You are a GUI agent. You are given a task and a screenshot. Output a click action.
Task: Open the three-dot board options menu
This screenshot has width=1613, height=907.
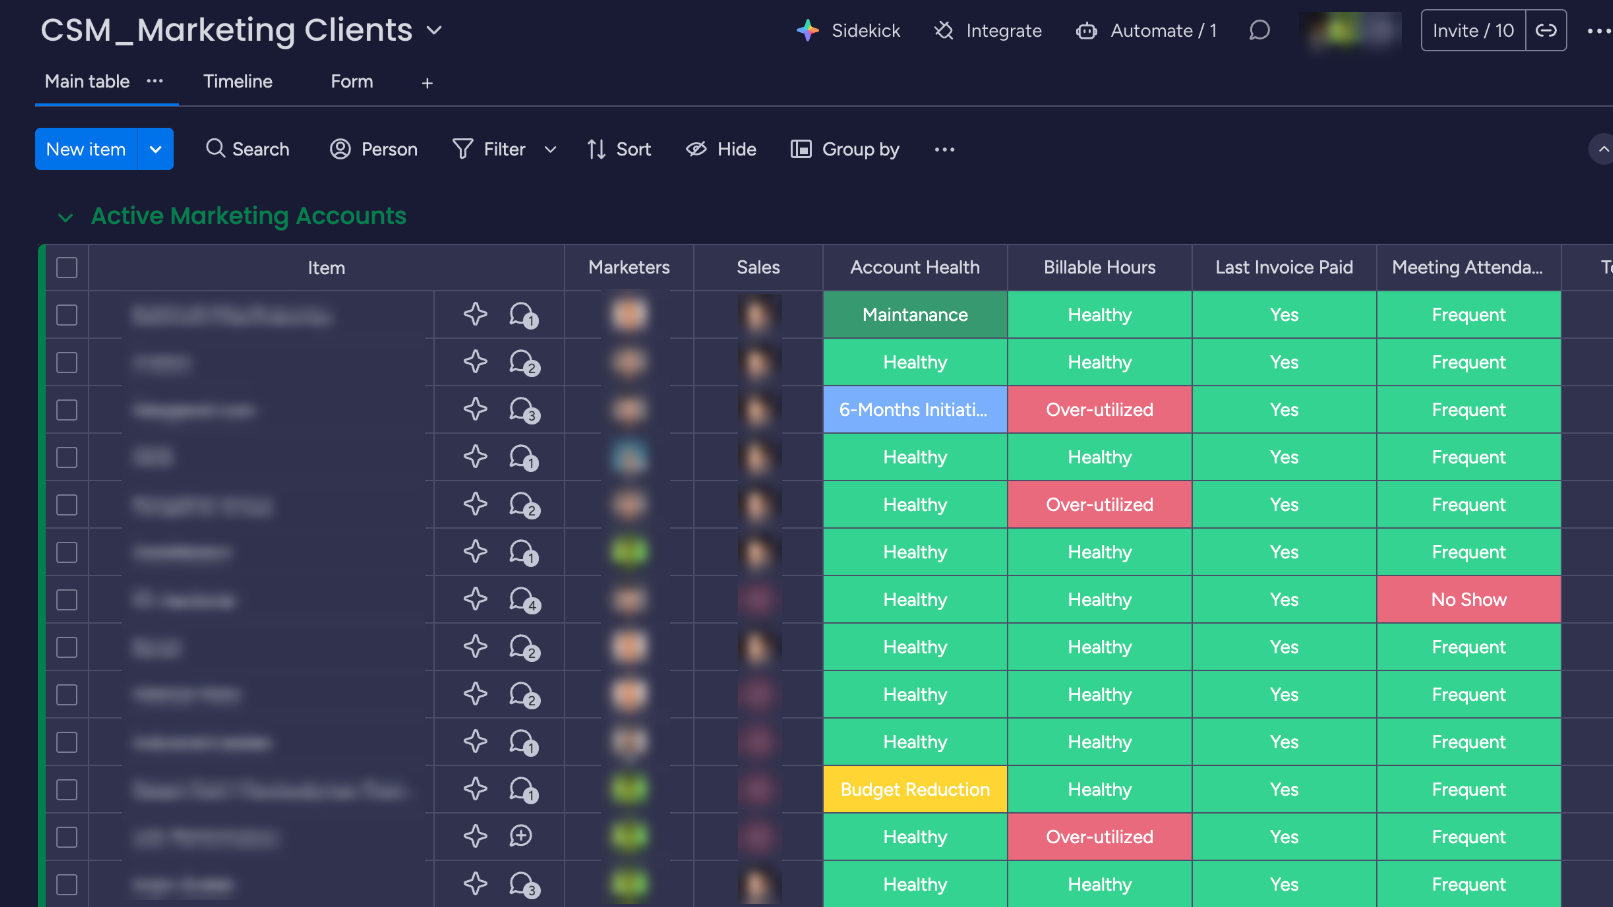(1598, 31)
